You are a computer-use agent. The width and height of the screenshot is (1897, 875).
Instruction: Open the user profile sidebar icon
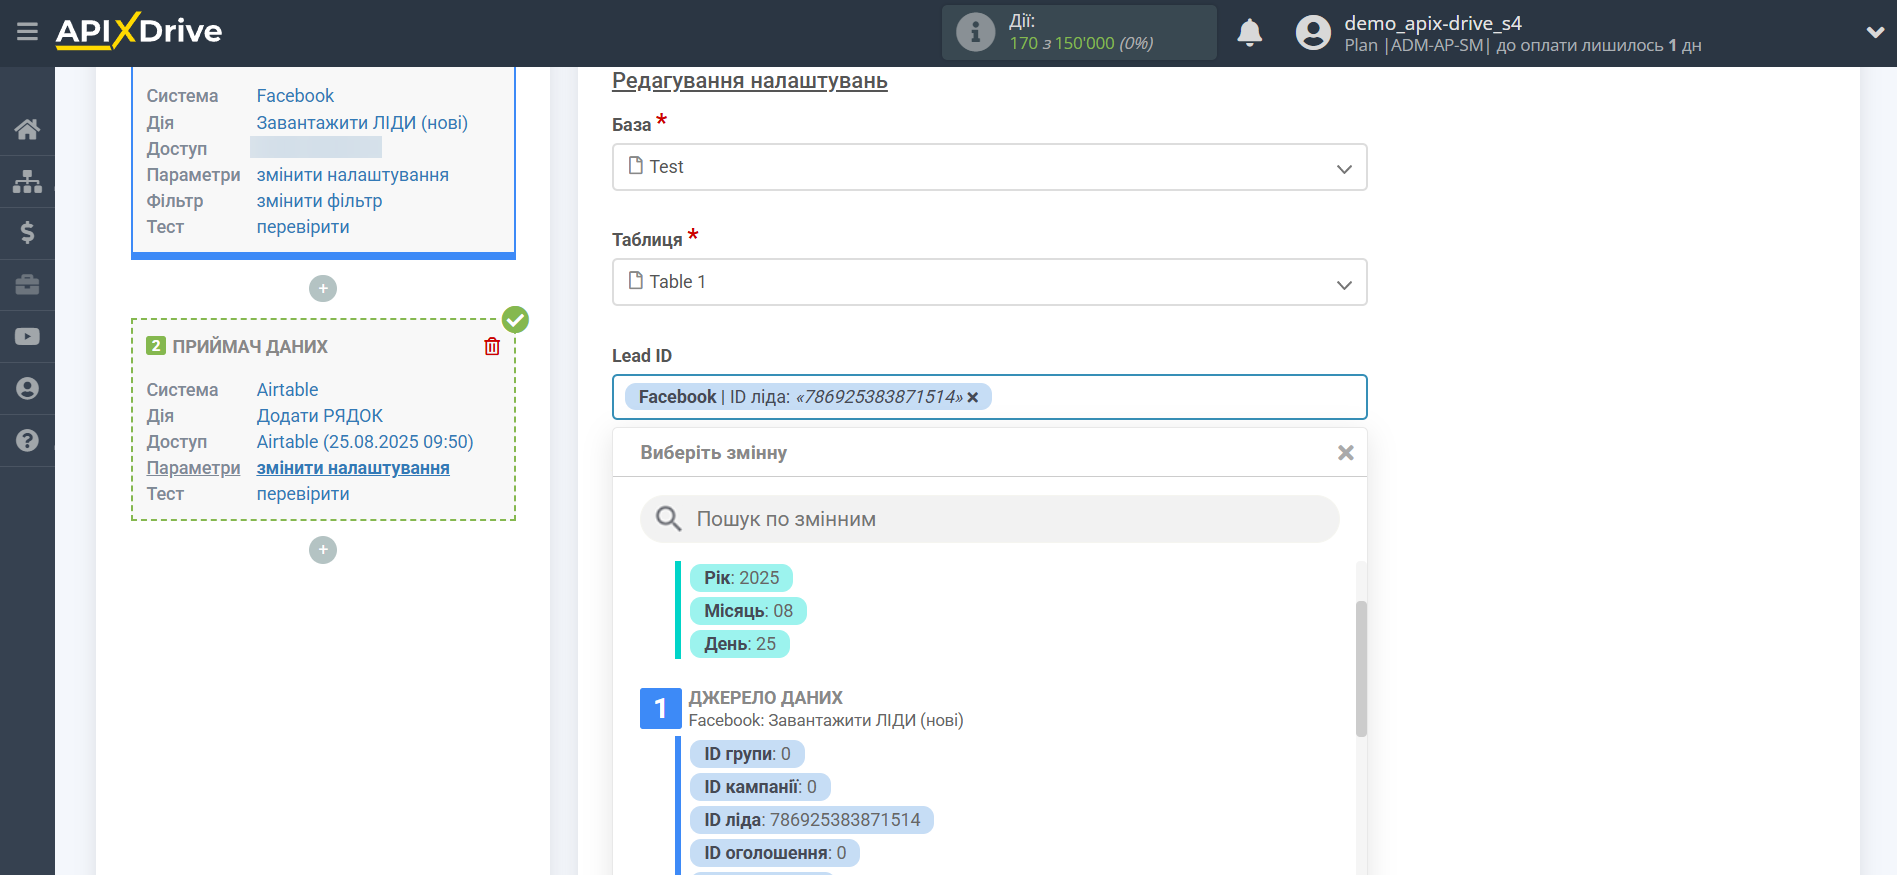point(27,388)
